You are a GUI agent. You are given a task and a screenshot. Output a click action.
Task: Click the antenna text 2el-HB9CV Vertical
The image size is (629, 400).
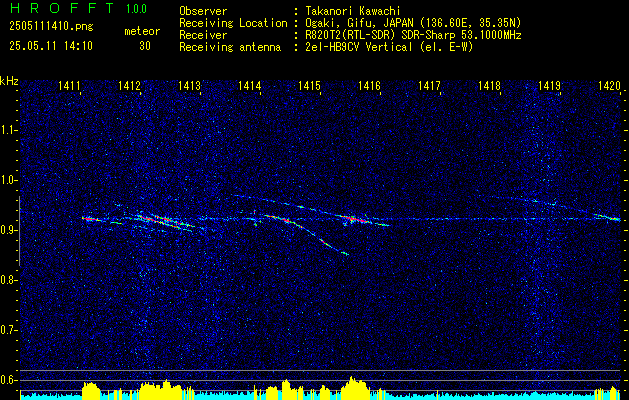357,47
